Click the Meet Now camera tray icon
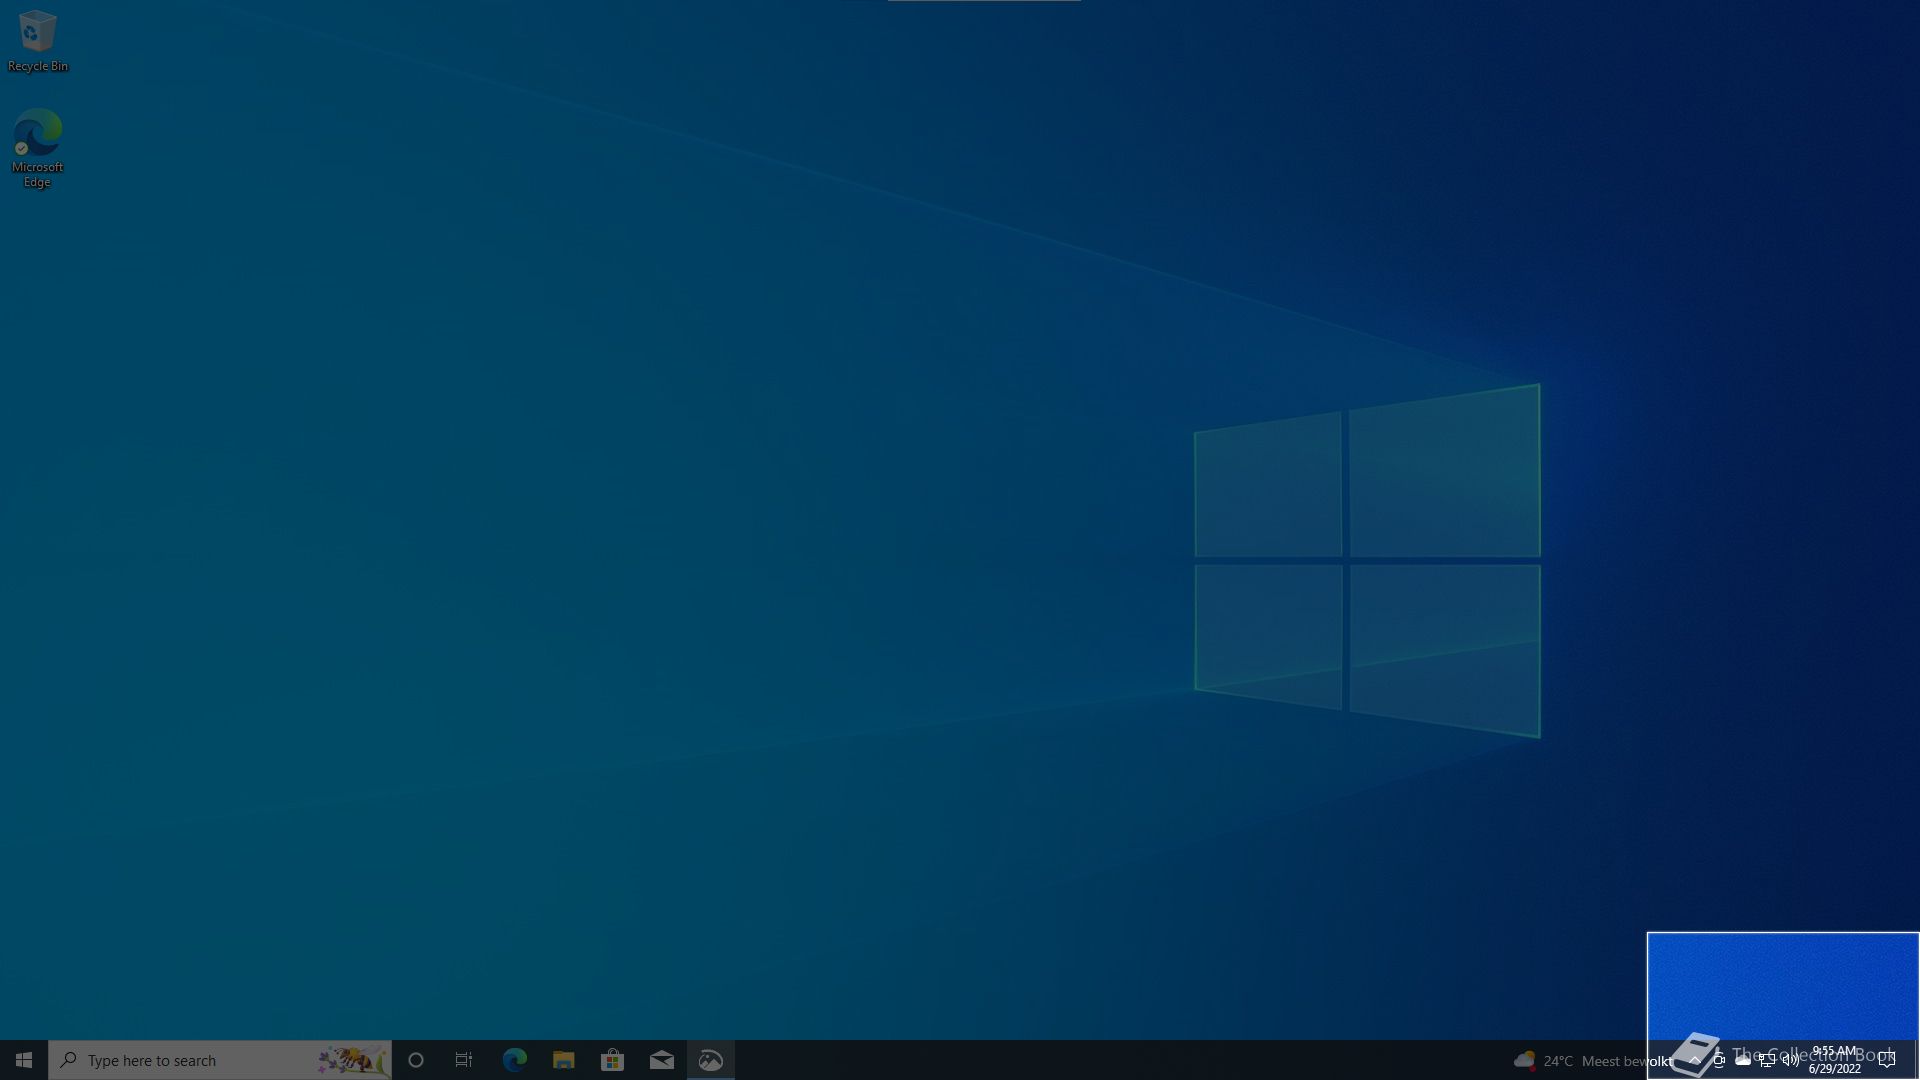The image size is (1920, 1080). 1719,1060
